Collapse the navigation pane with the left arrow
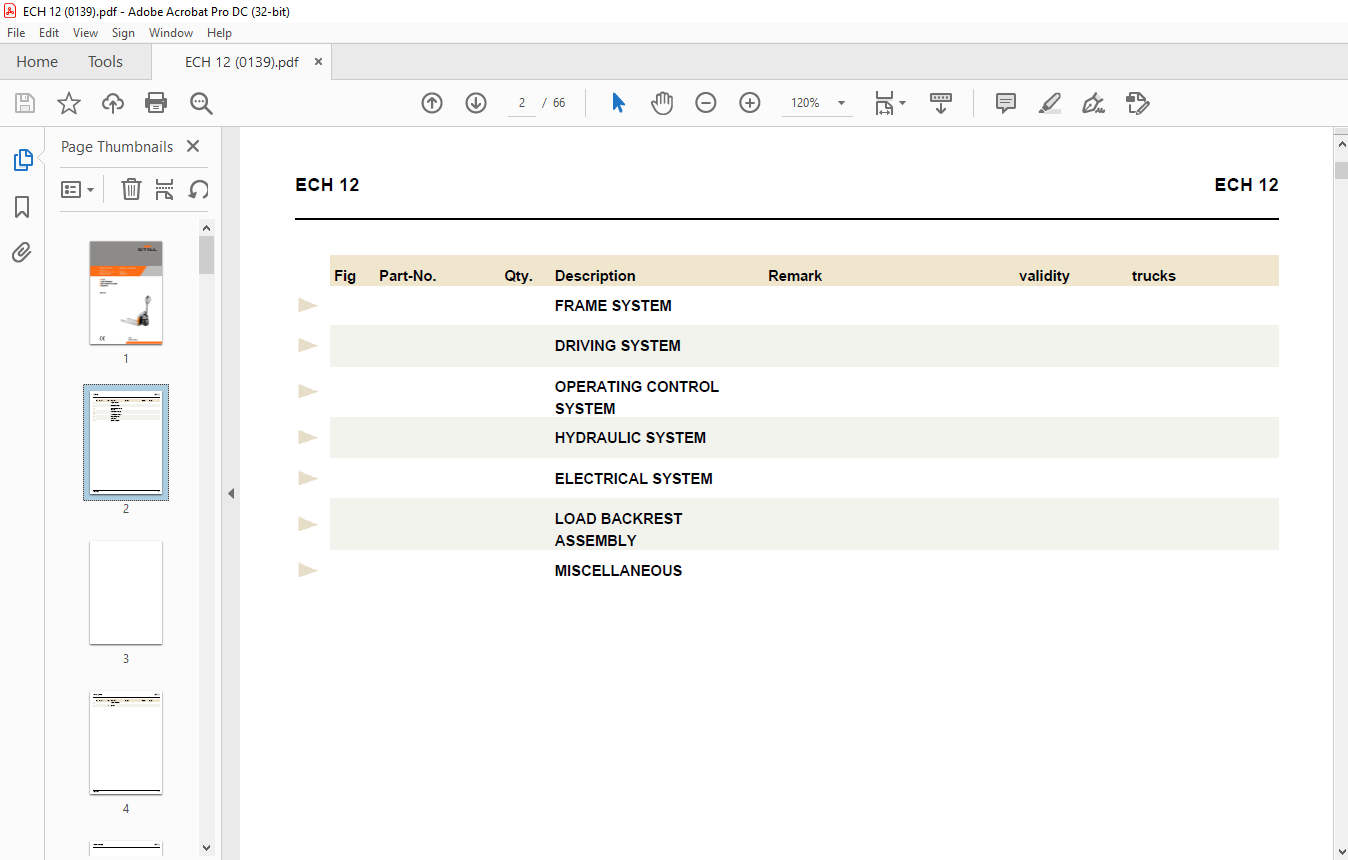 tap(231, 493)
